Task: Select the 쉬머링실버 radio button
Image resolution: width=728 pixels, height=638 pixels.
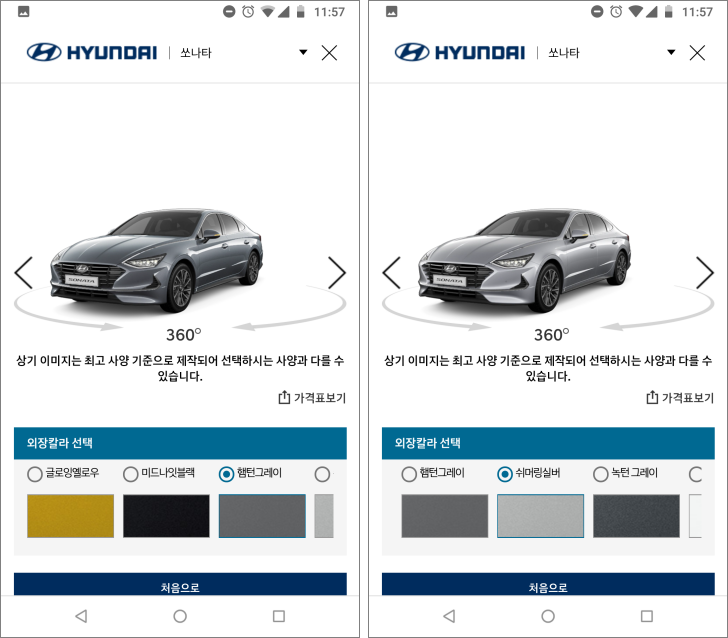Action: pos(505,474)
